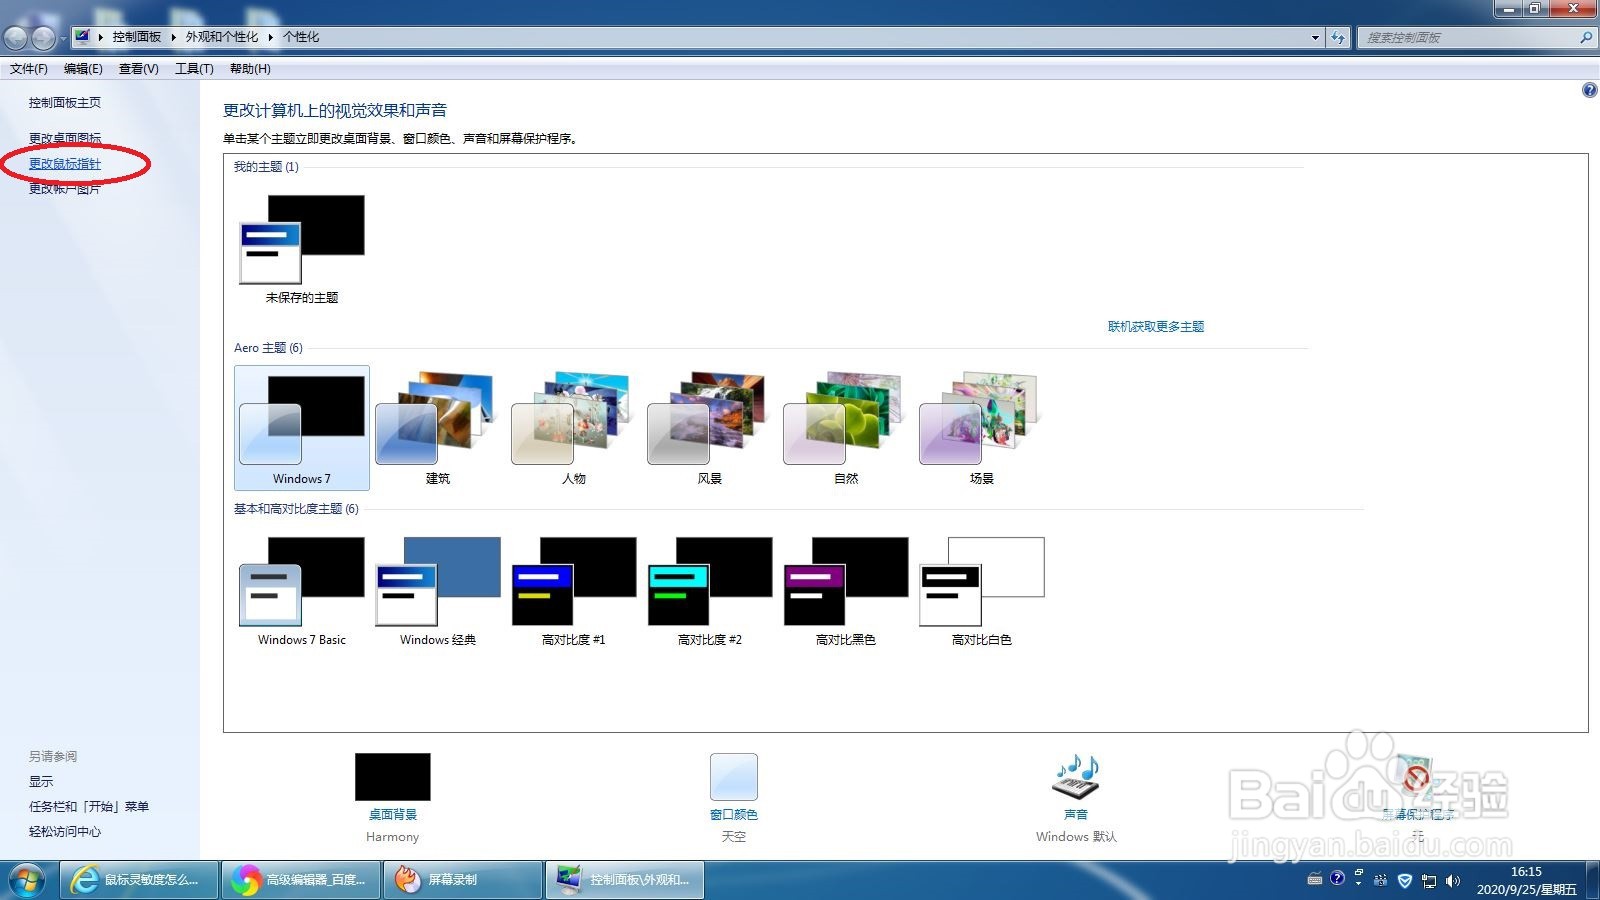Select the Windows 7 Aero theme
This screenshot has height=900, width=1600.
click(x=302, y=428)
